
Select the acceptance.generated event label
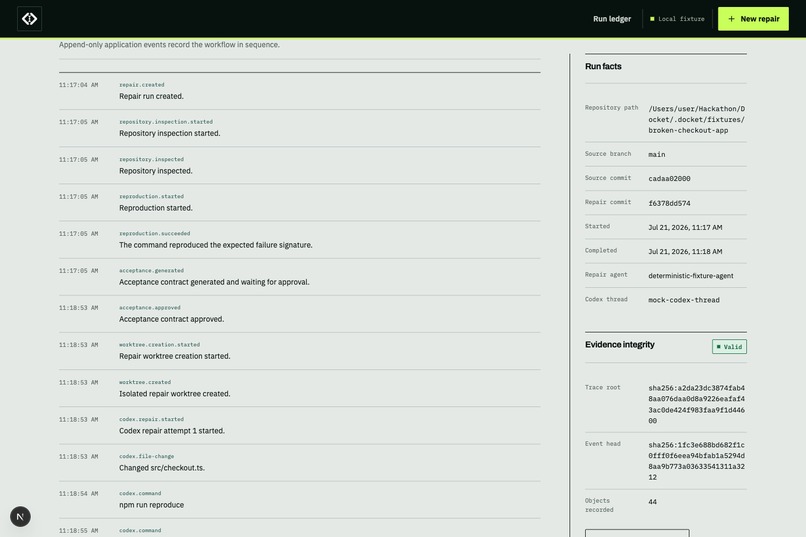(151, 270)
